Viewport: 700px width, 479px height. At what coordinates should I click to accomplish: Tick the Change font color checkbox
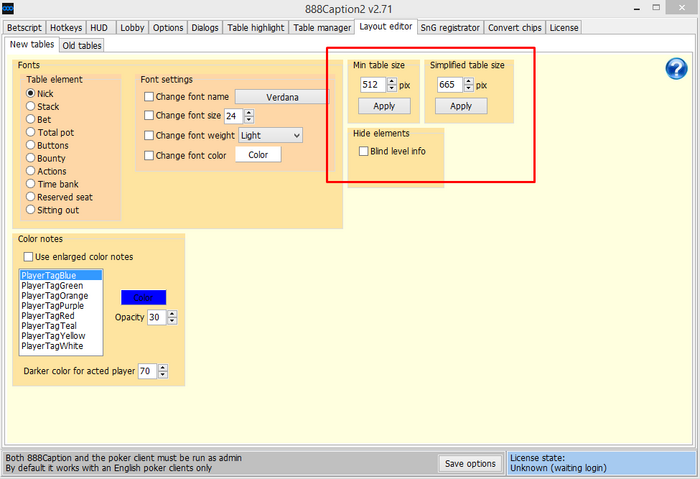(149, 155)
